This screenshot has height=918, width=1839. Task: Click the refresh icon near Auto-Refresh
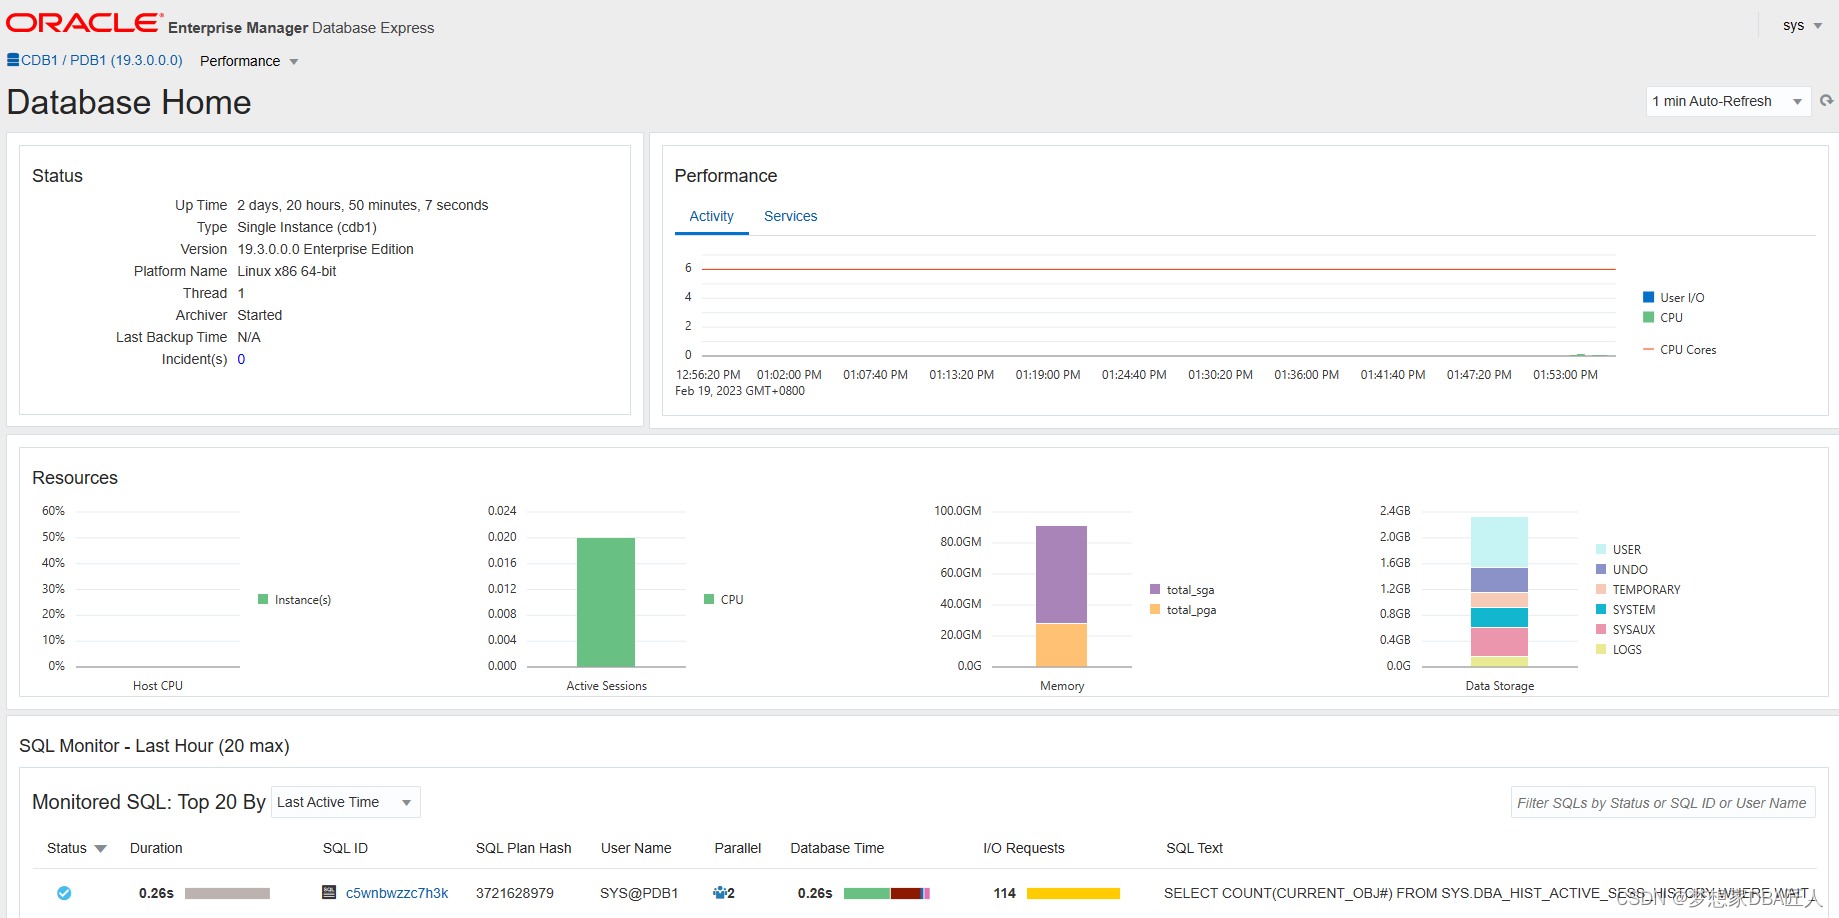[1826, 101]
